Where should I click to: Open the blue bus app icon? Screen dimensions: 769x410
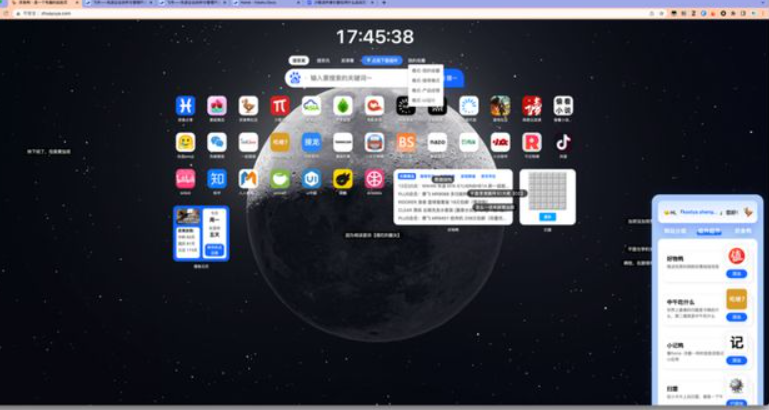click(x=374, y=142)
